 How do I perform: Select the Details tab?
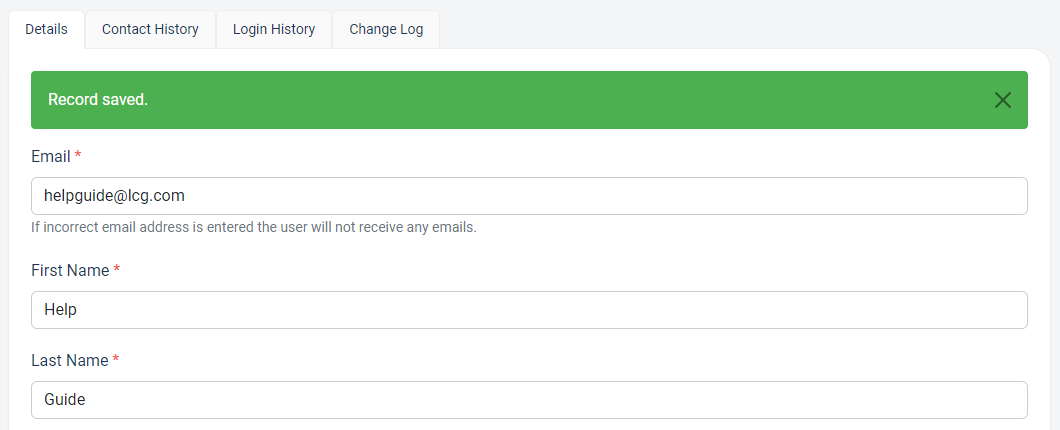47,30
